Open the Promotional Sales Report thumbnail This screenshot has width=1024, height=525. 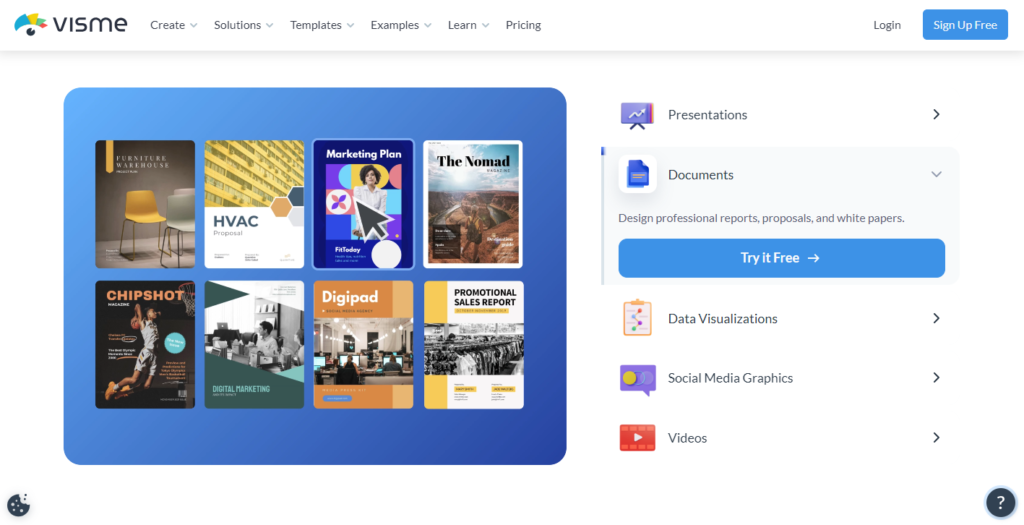pos(473,345)
